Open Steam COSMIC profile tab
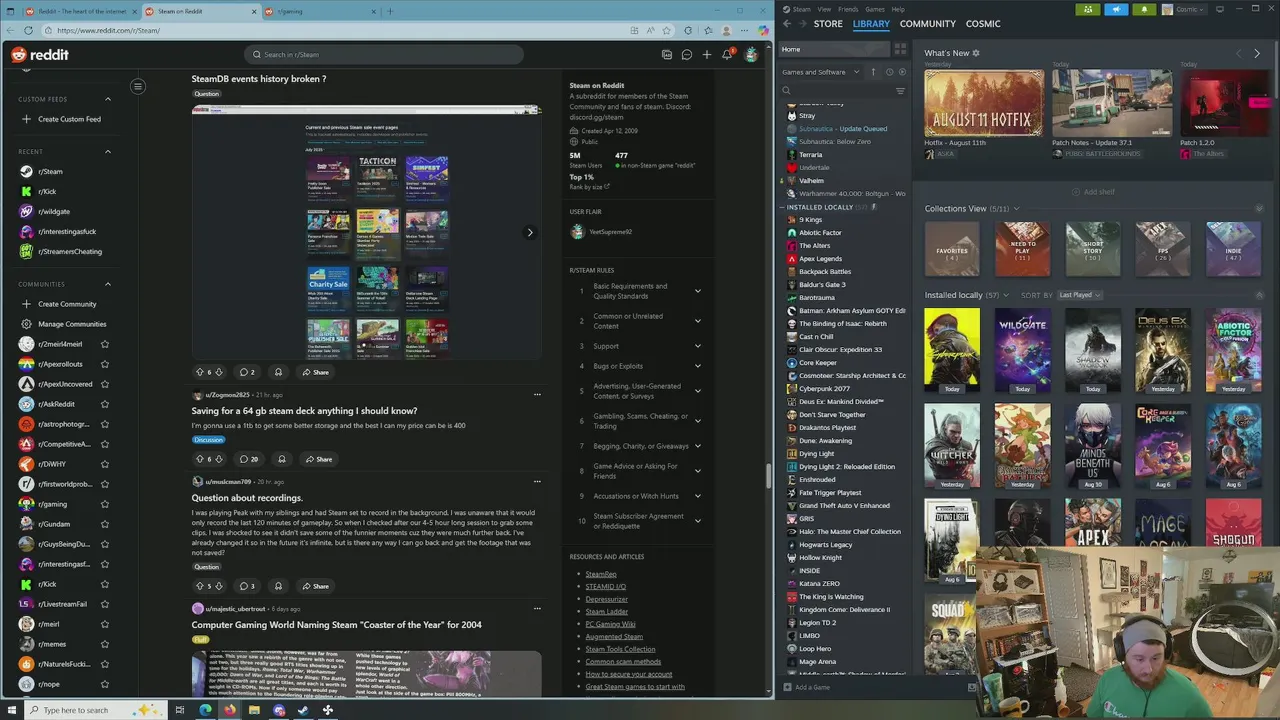 pos(983,23)
